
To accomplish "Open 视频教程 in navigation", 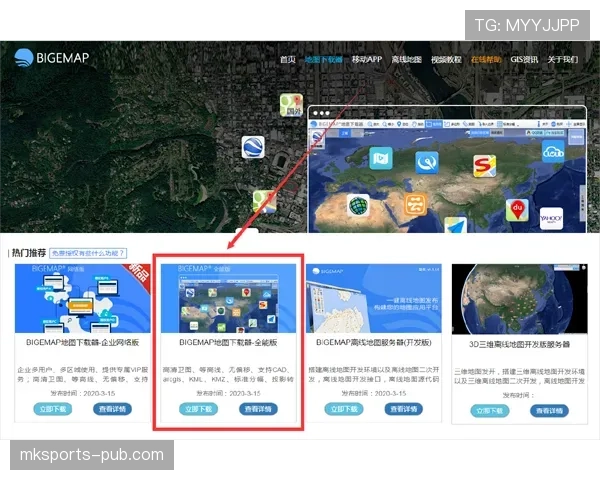I will pyautogui.click(x=446, y=59).
